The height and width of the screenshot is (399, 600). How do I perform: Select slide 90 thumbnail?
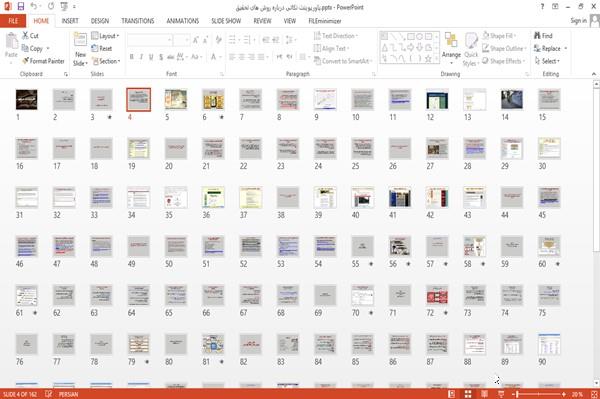tap(549, 344)
